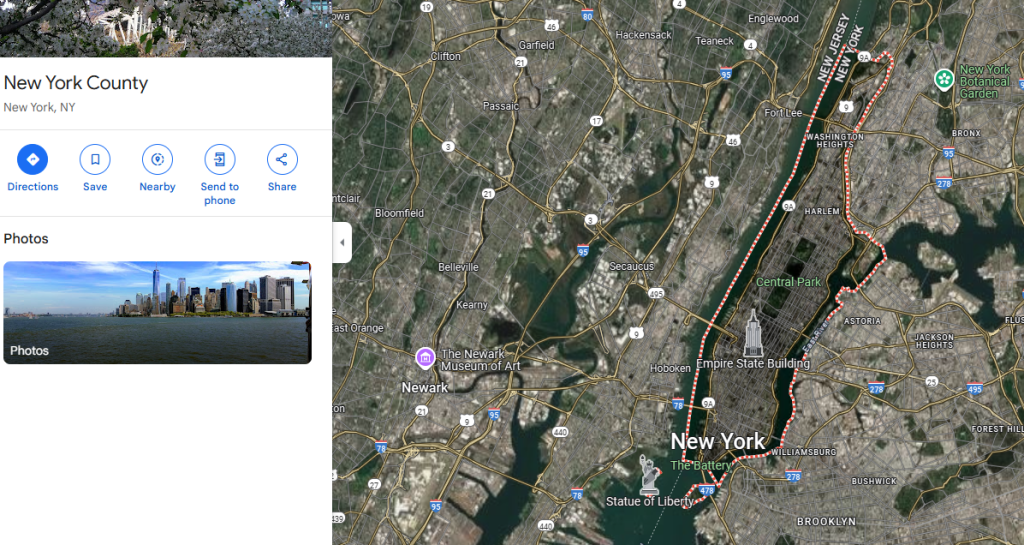Save New York County with bookmark icon
Viewport: 1024px width, 545px height.
coord(95,159)
